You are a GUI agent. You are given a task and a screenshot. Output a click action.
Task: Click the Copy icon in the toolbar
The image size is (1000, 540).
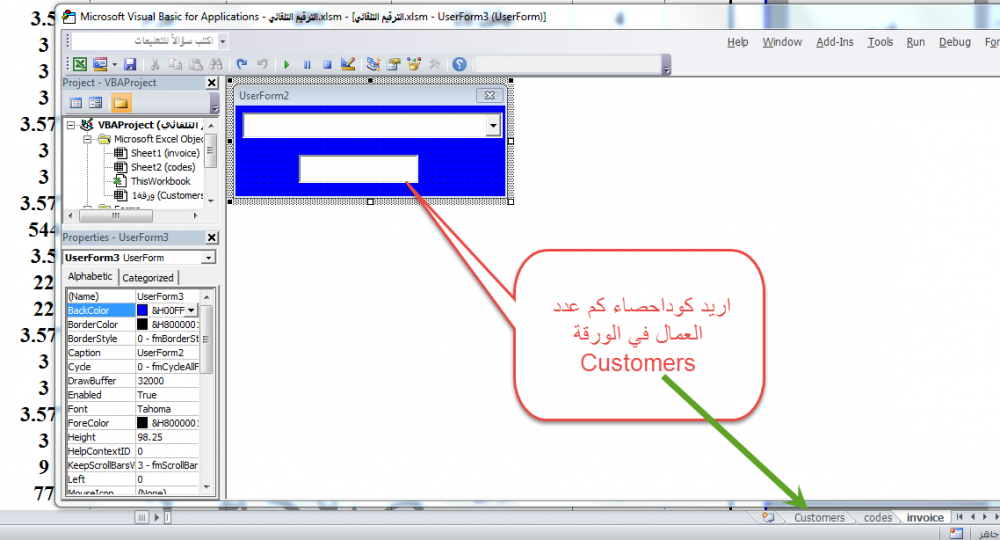pos(175,64)
